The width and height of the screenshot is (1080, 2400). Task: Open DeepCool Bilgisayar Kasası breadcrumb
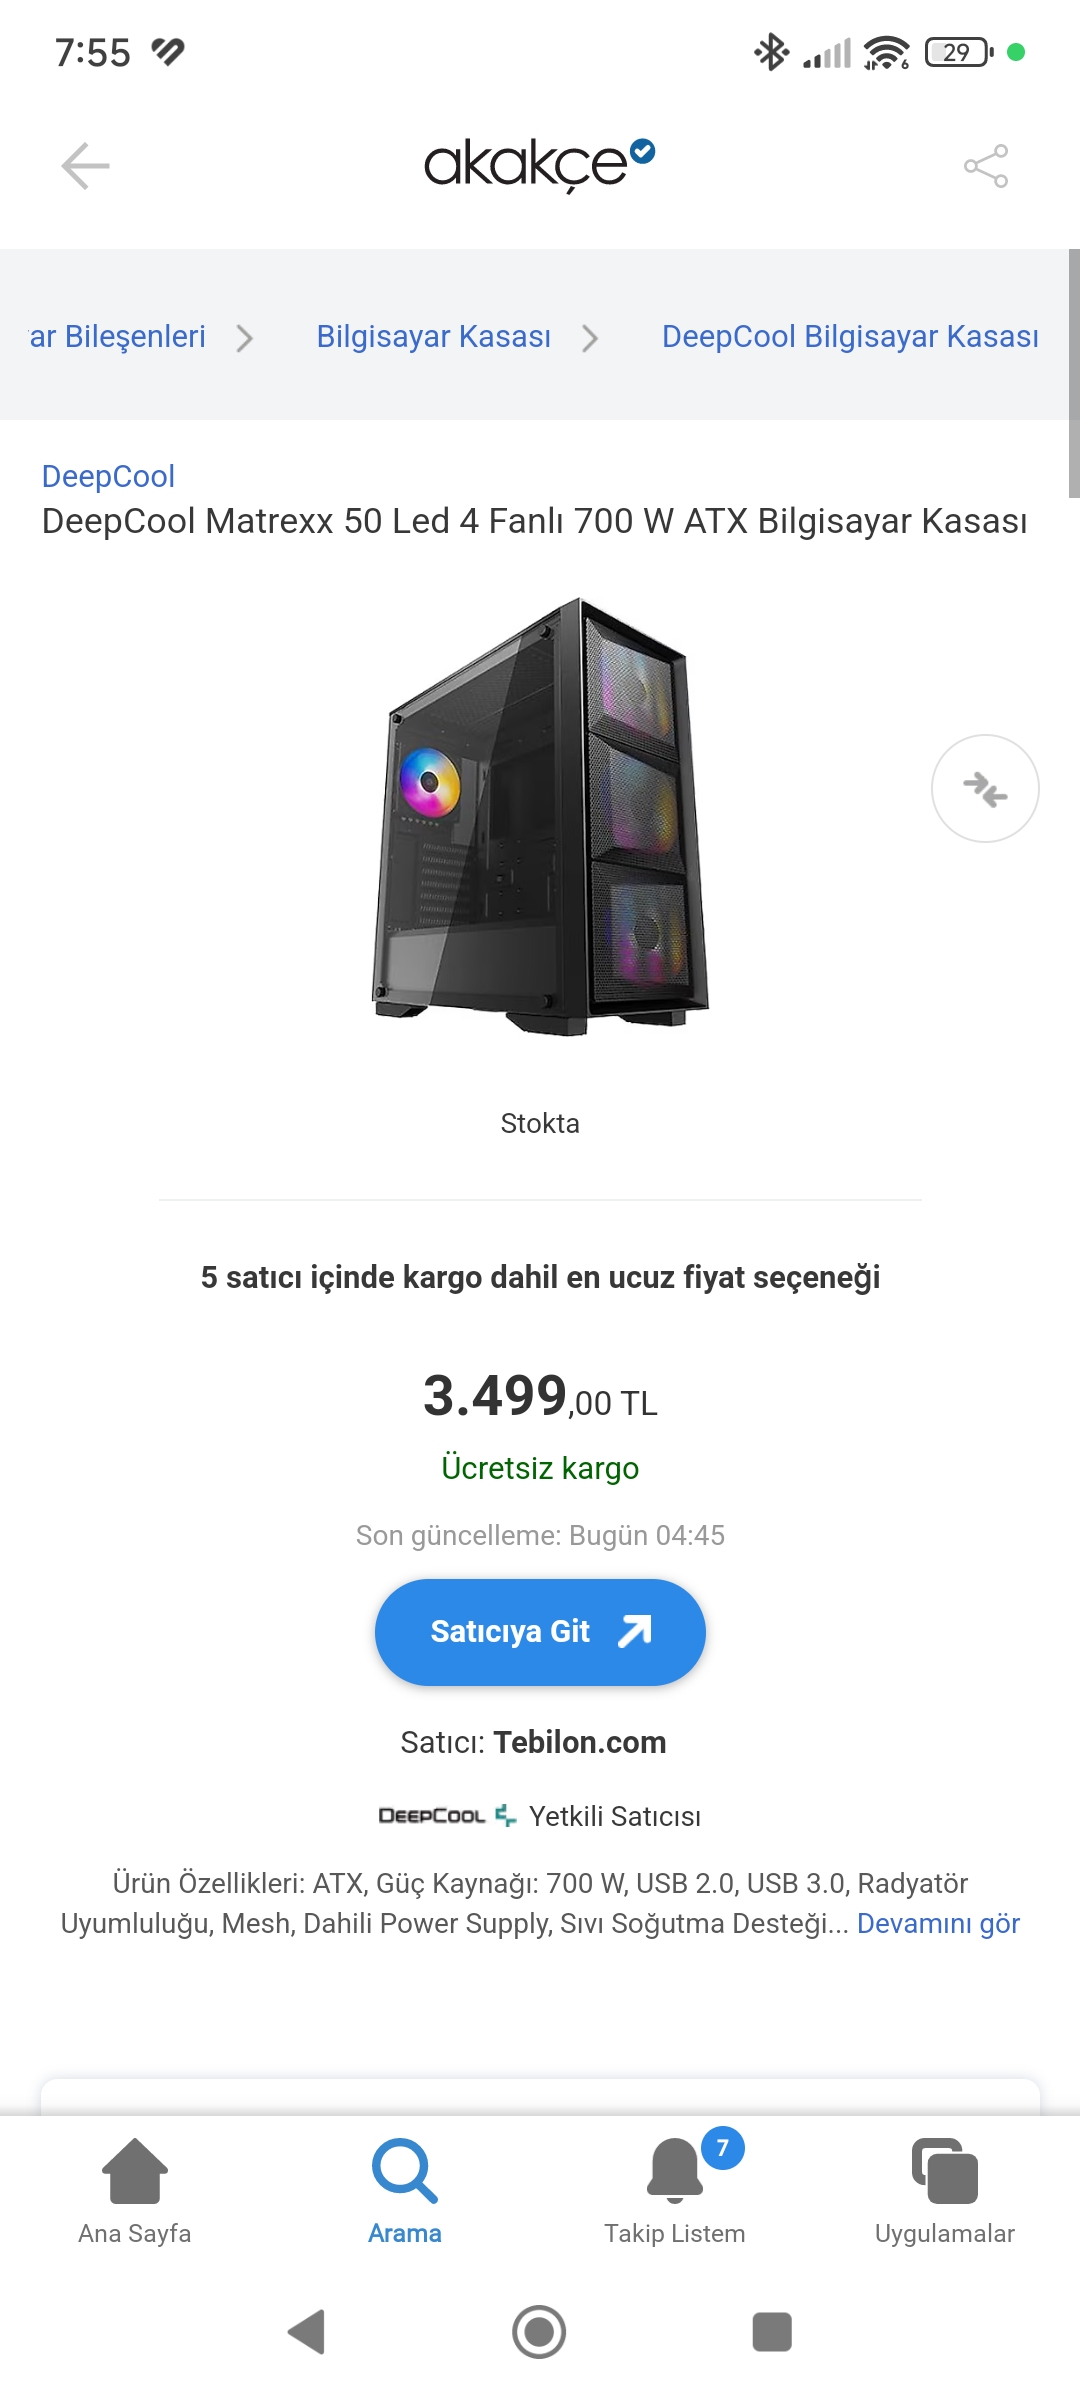coord(850,337)
